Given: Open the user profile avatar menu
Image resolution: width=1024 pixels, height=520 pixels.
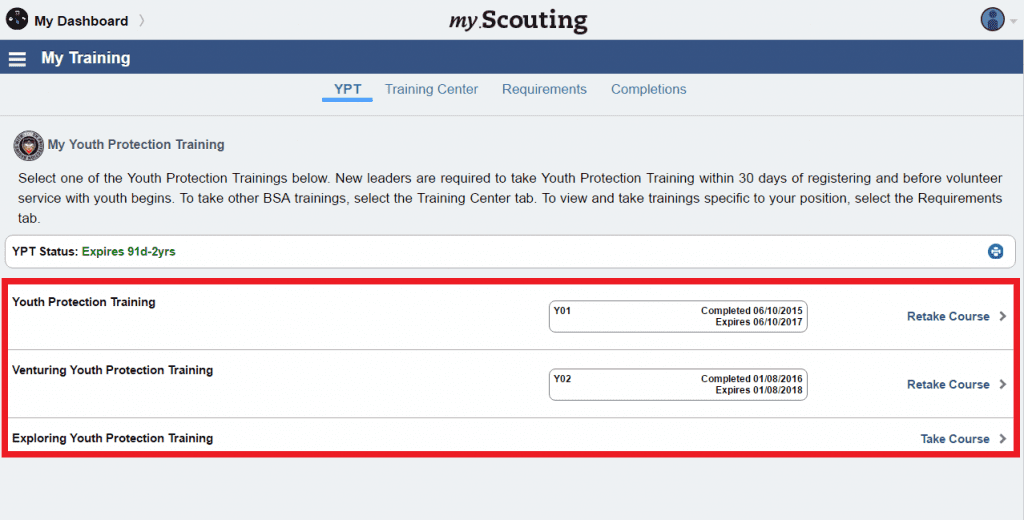Looking at the screenshot, I should [992, 19].
